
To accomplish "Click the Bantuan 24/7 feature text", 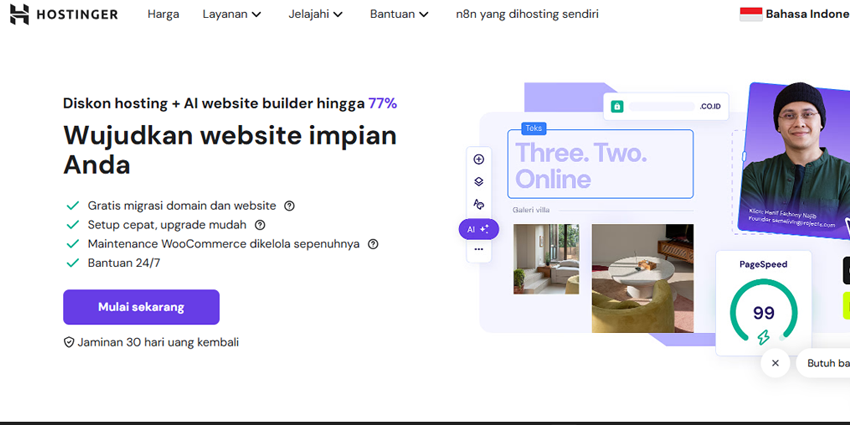I will (x=124, y=263).
